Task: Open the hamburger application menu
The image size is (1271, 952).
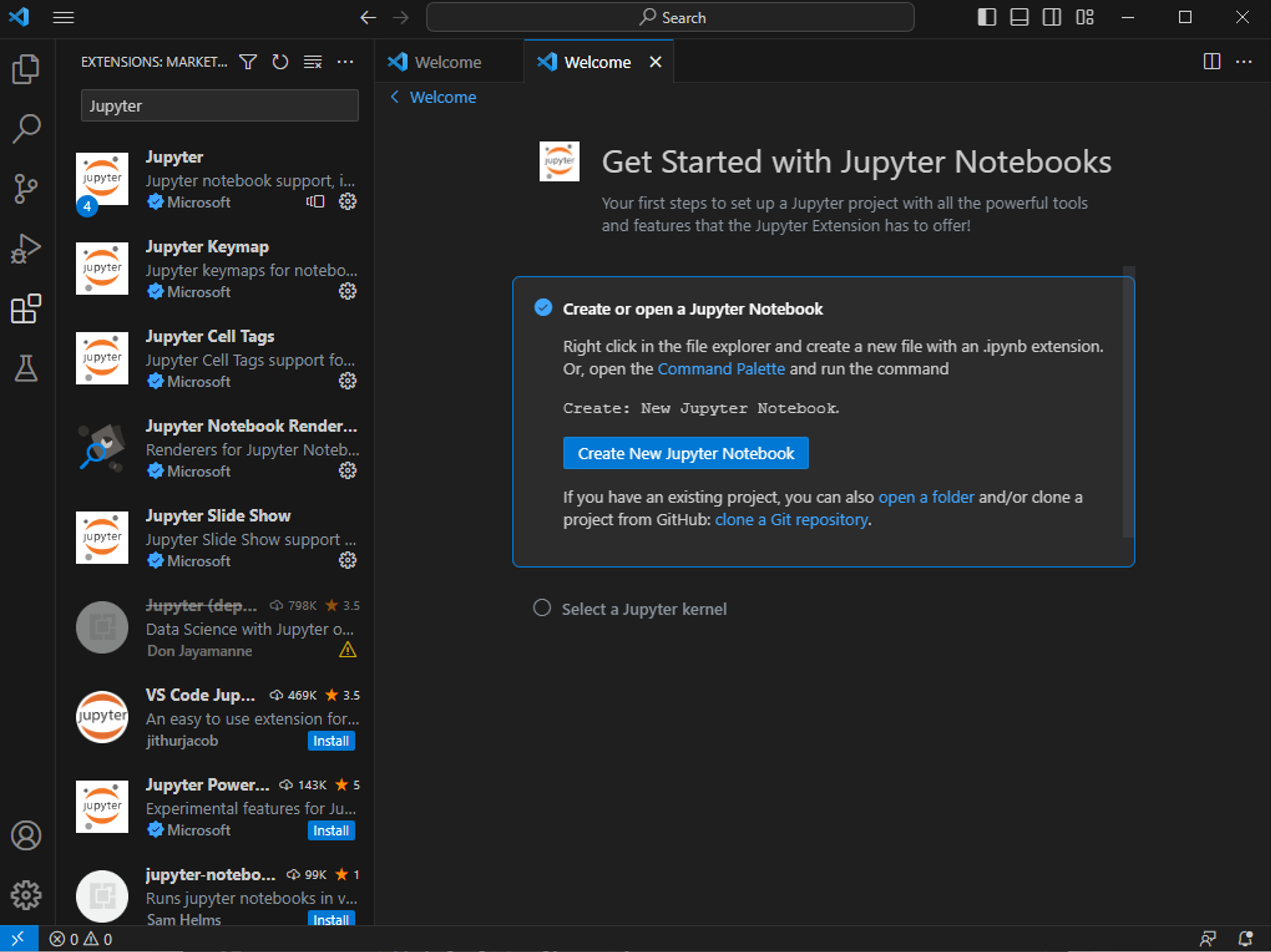Action: pyautogui.click(x=63, y=18)
